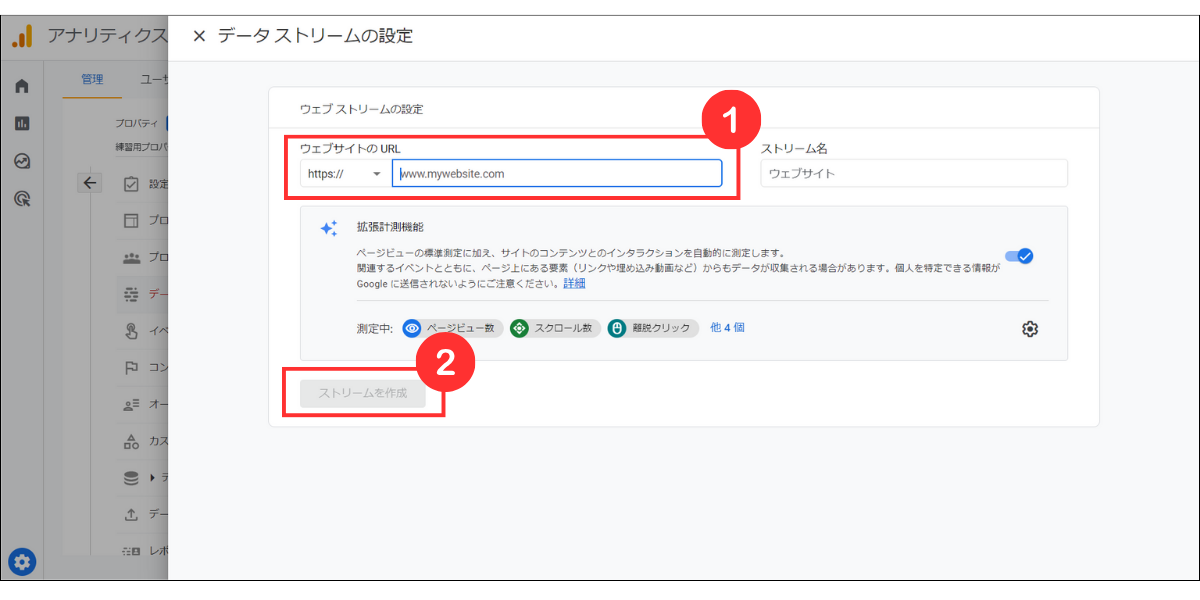Click the ウェブ ストリームの設定 heading
This screenshot has height=600, width=1200.
pyautogui.click(x=362, y=108)
